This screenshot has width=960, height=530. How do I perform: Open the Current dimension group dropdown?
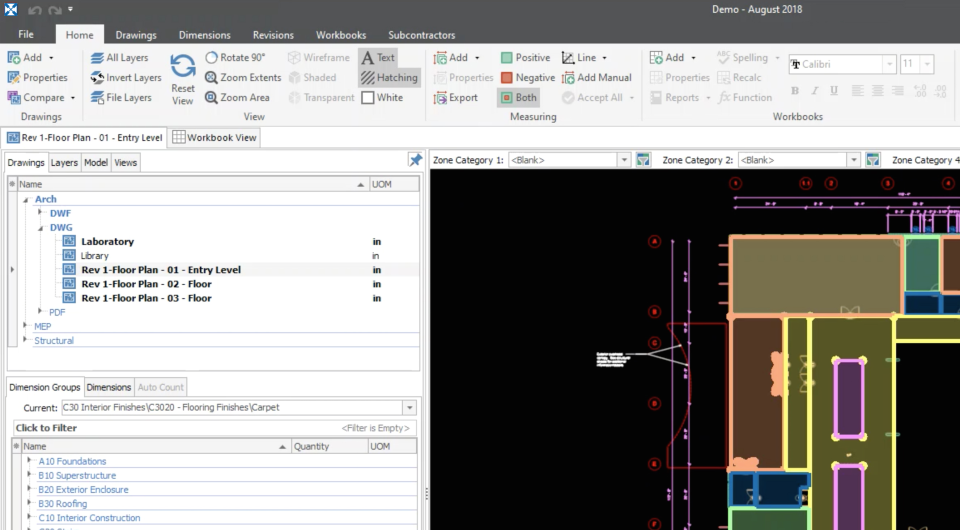(x=409, y=408)
